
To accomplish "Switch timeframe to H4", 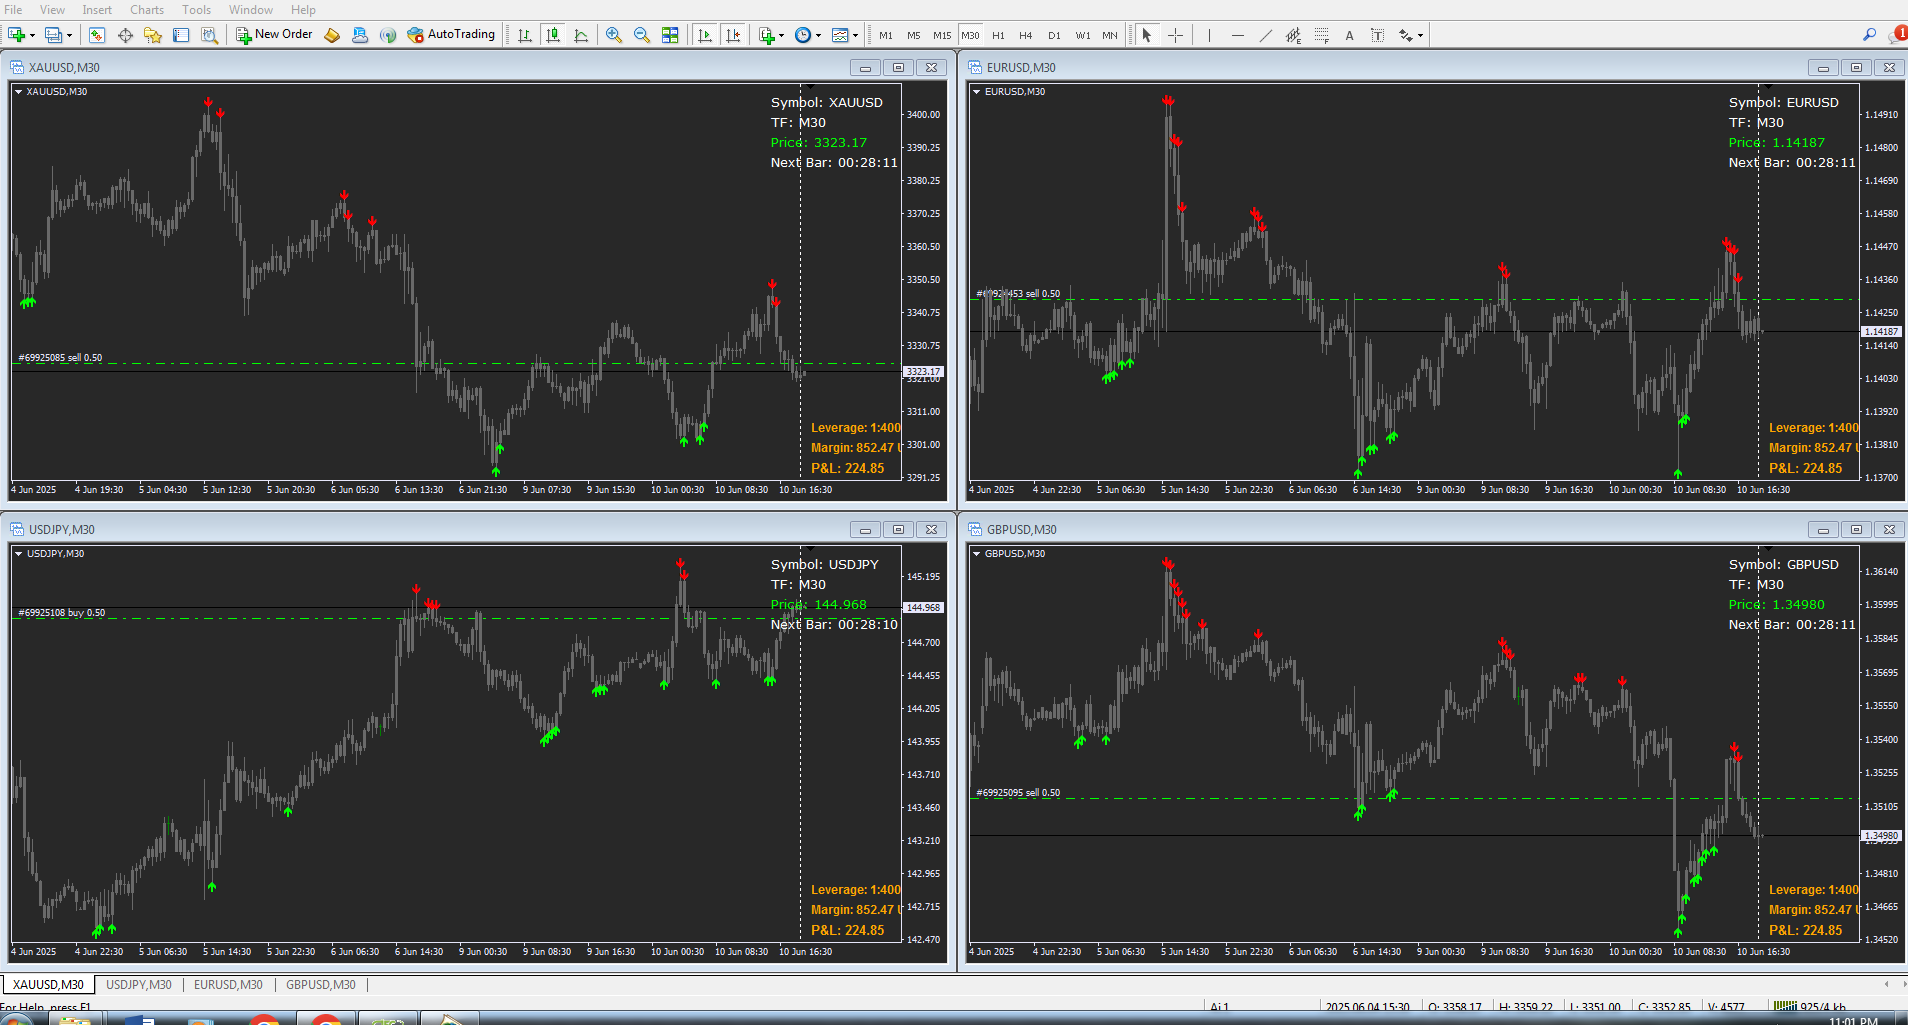I will (1026, 35).
